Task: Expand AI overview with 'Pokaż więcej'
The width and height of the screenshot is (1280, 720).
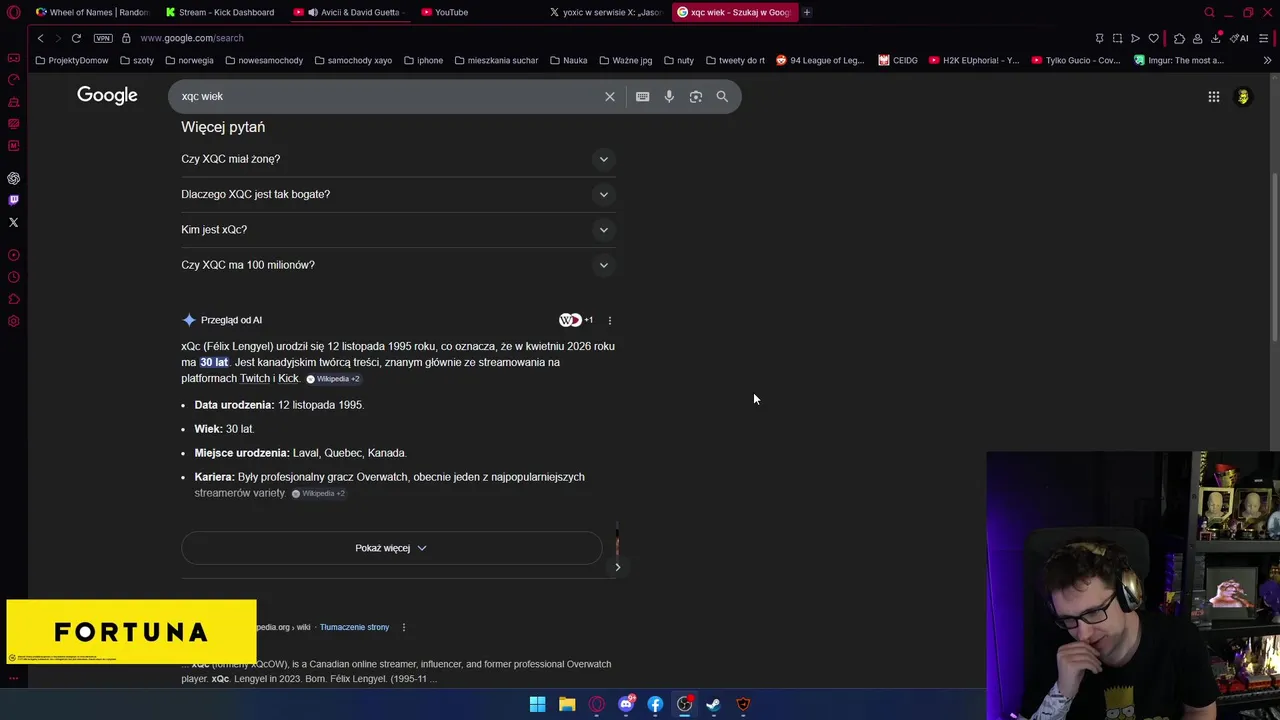Action: [391, 548]
